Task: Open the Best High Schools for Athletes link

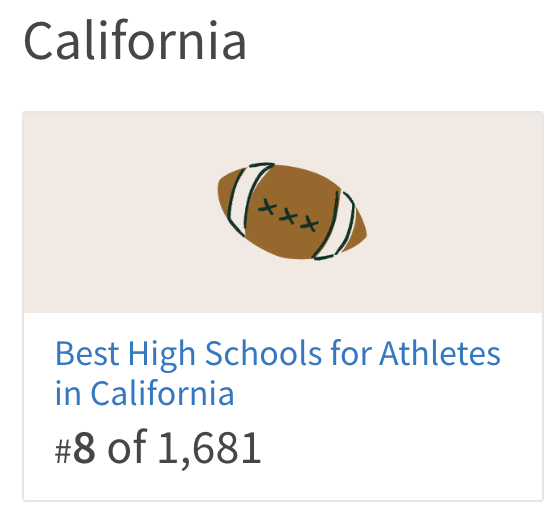Action: coord(278,373)
